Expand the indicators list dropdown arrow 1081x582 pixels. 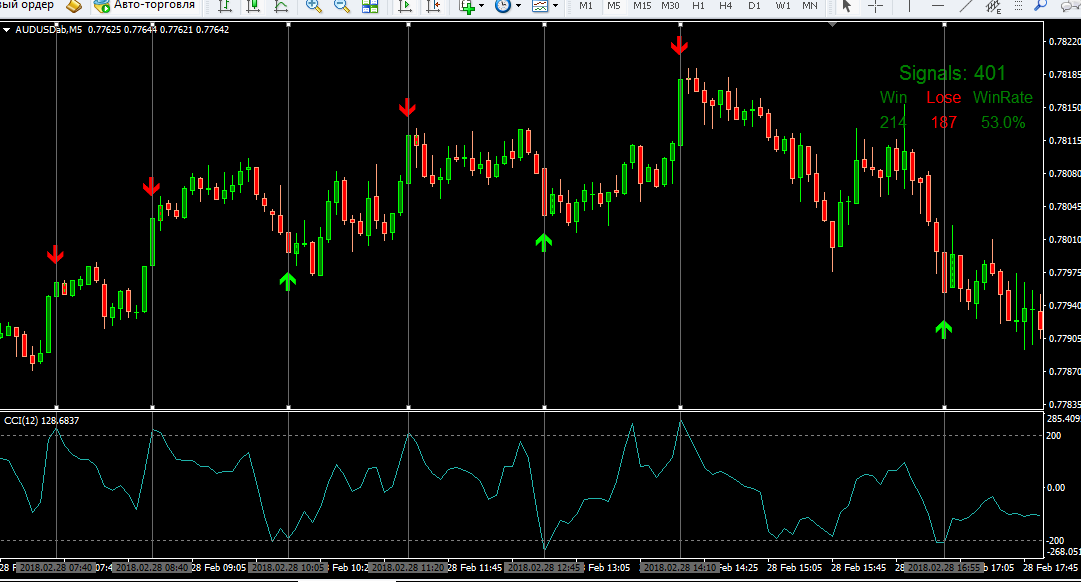pos(481,6)
